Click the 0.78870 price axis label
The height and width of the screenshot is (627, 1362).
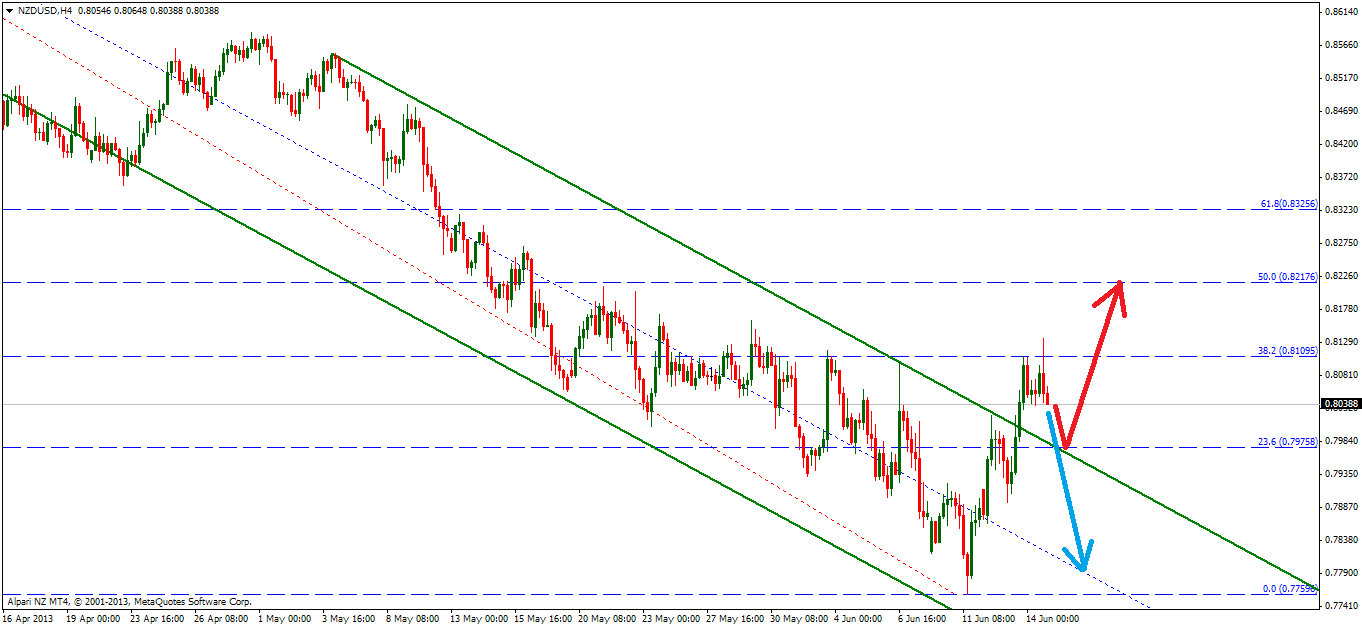pyautogui.click(x=1339, y=507)
